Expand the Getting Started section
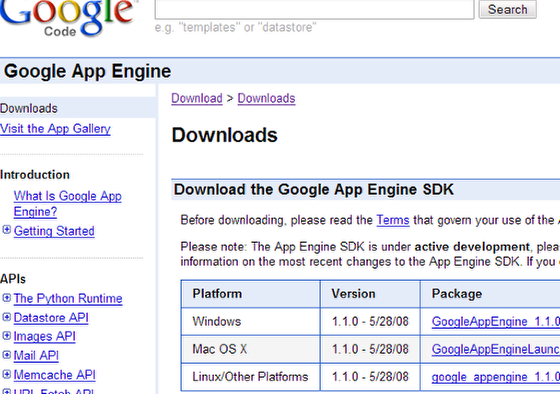560x394 pixels. coord(6,230)
